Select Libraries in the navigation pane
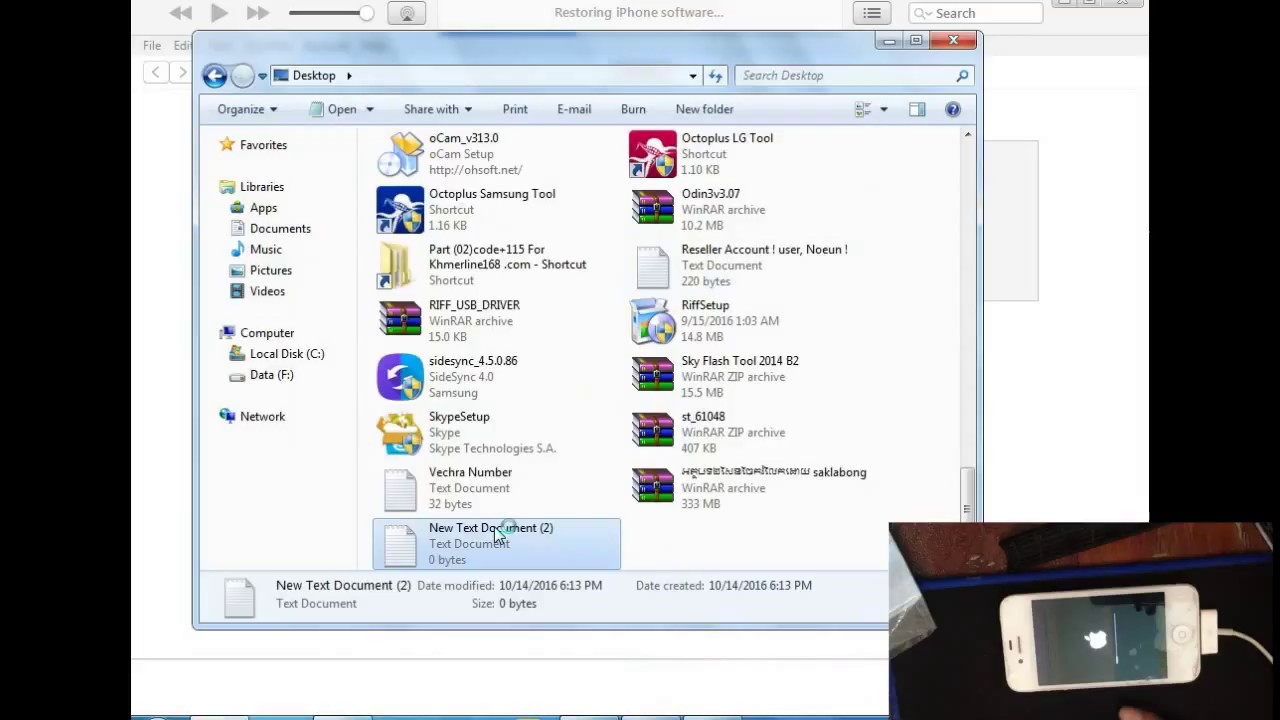The image size is (1280, 720). 262,187
